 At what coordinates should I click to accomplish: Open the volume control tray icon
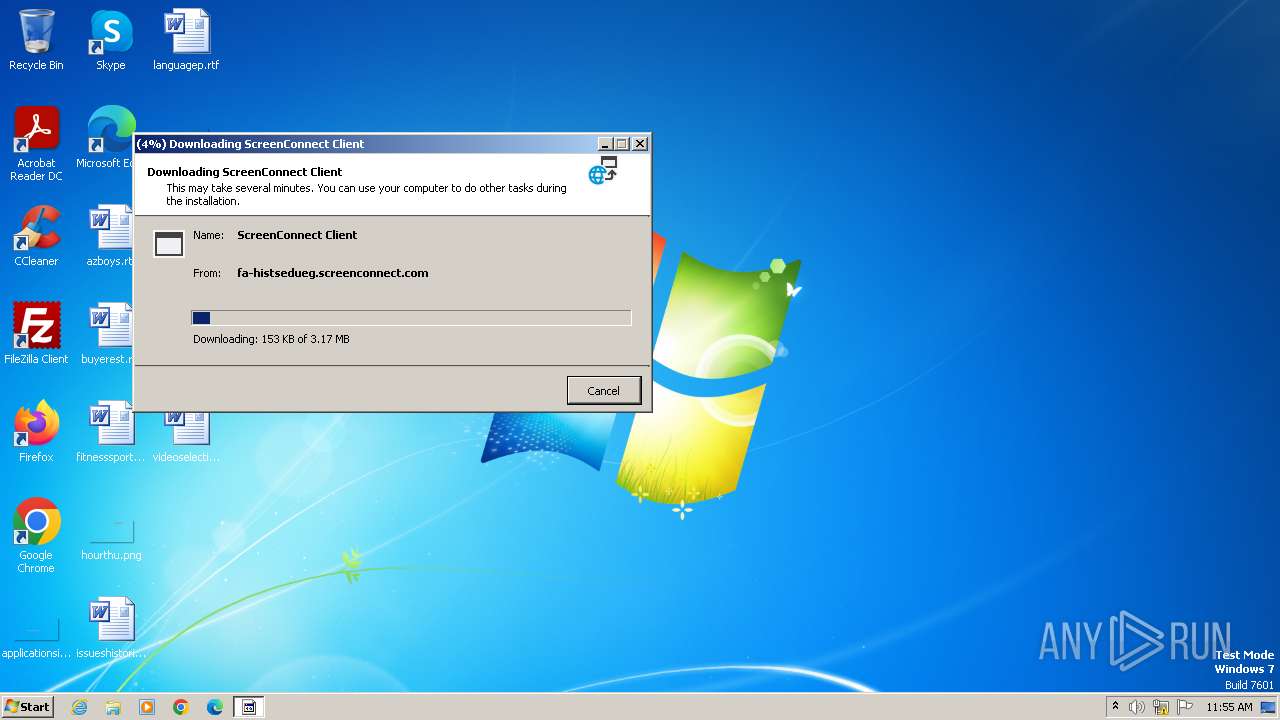pos(1137,707)
